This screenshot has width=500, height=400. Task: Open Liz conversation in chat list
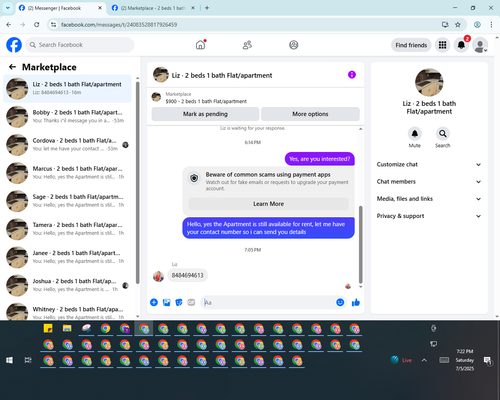(68, 89)
